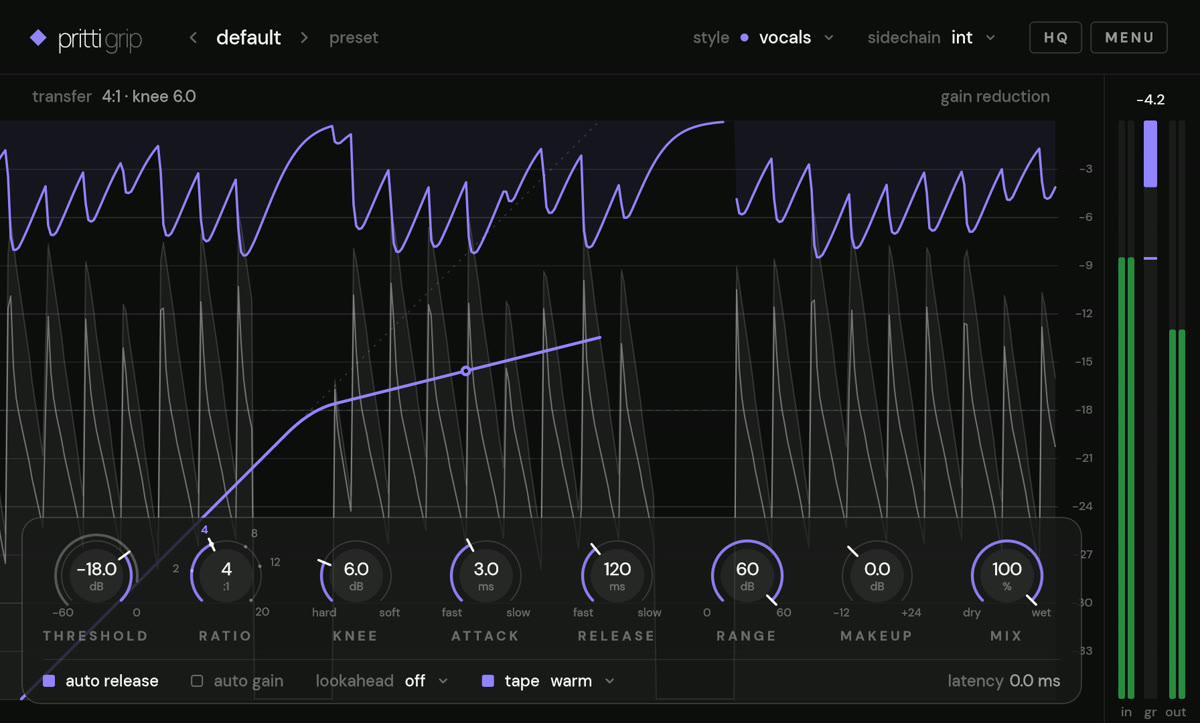The height and width of the screenshot is (723, 1200).
Task: Open the tape warm dropdown
Action: click(582, 681)
